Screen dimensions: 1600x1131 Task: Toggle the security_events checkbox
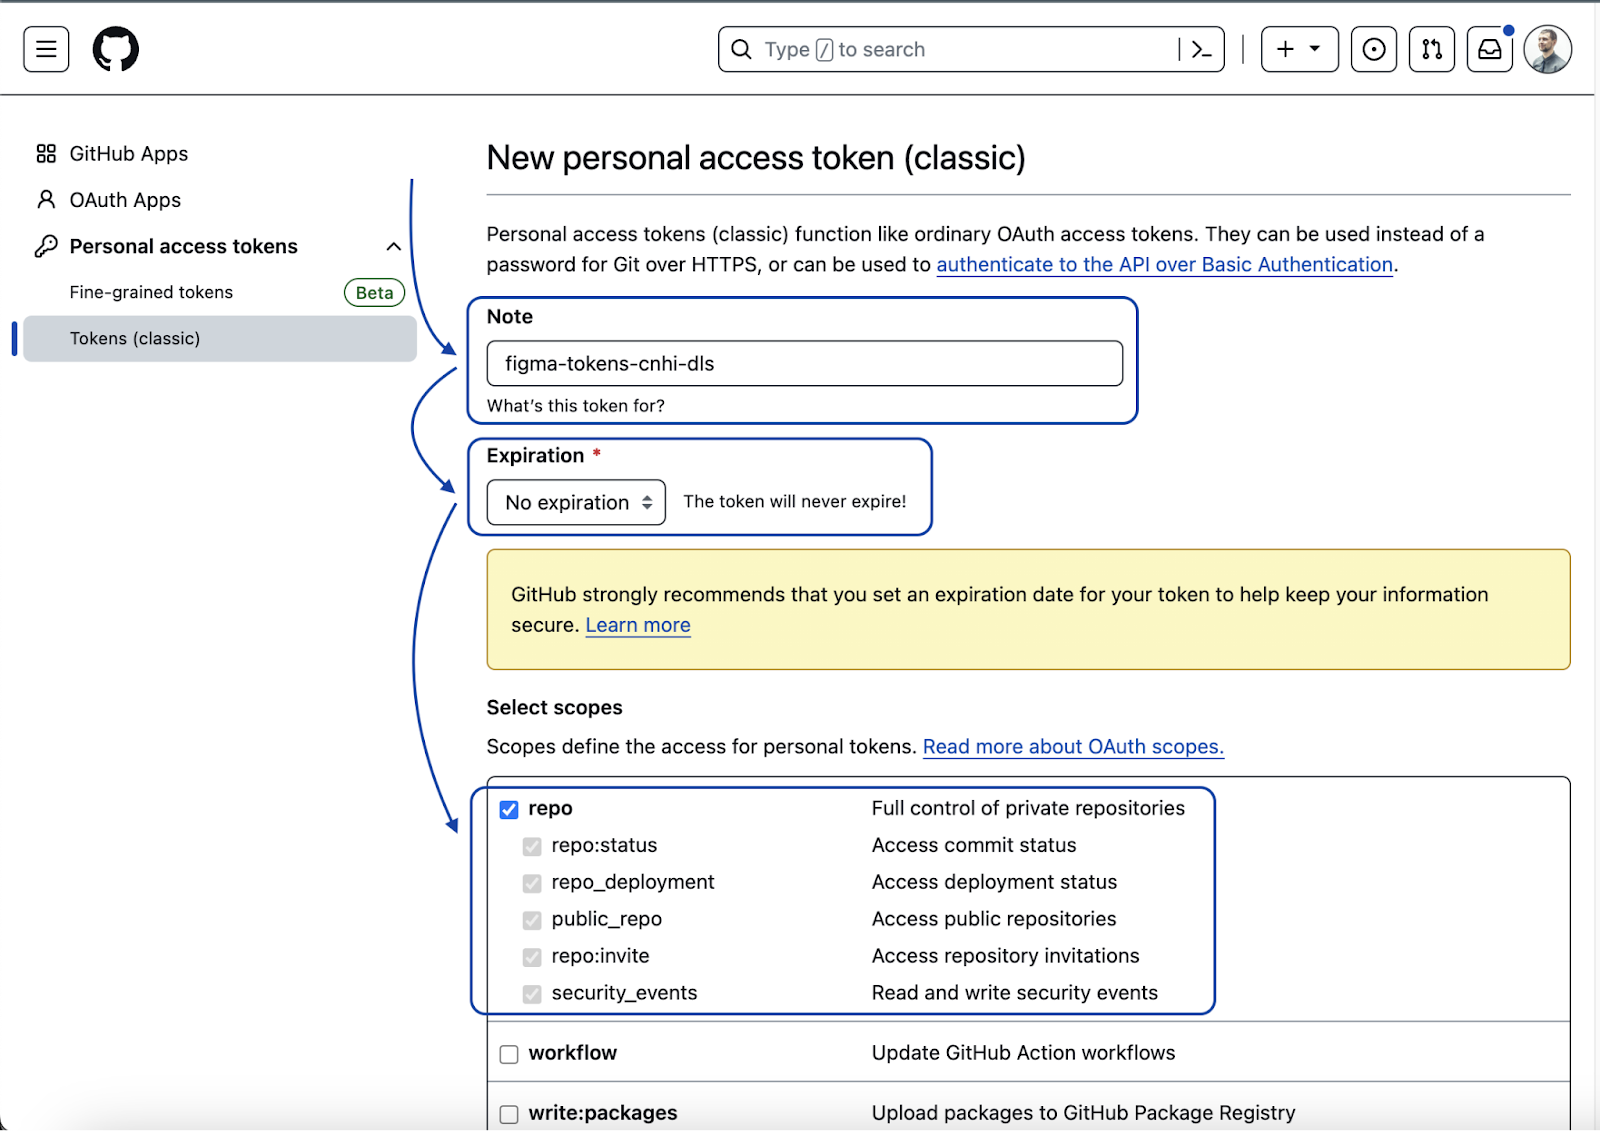(x=532, y=994)
